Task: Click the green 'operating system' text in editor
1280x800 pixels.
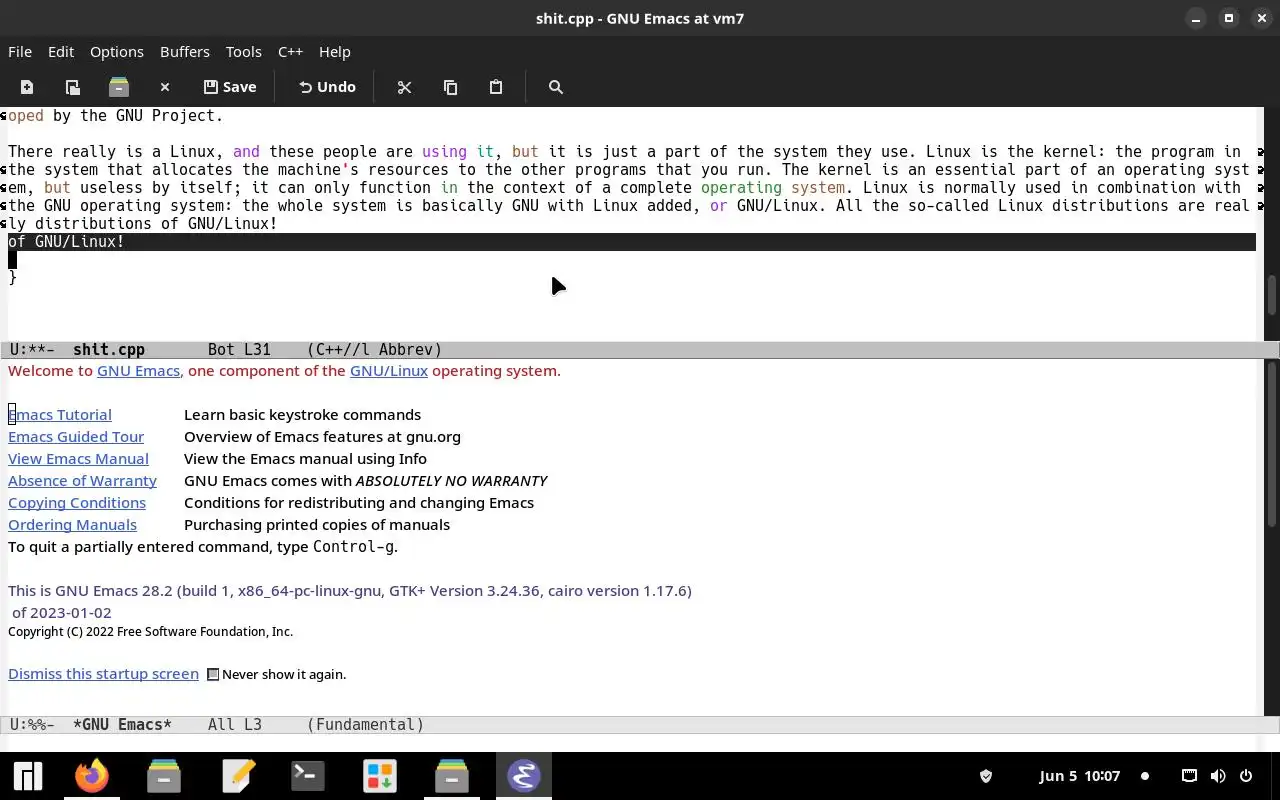Action: pyautogui.click(x=773, y=187)
